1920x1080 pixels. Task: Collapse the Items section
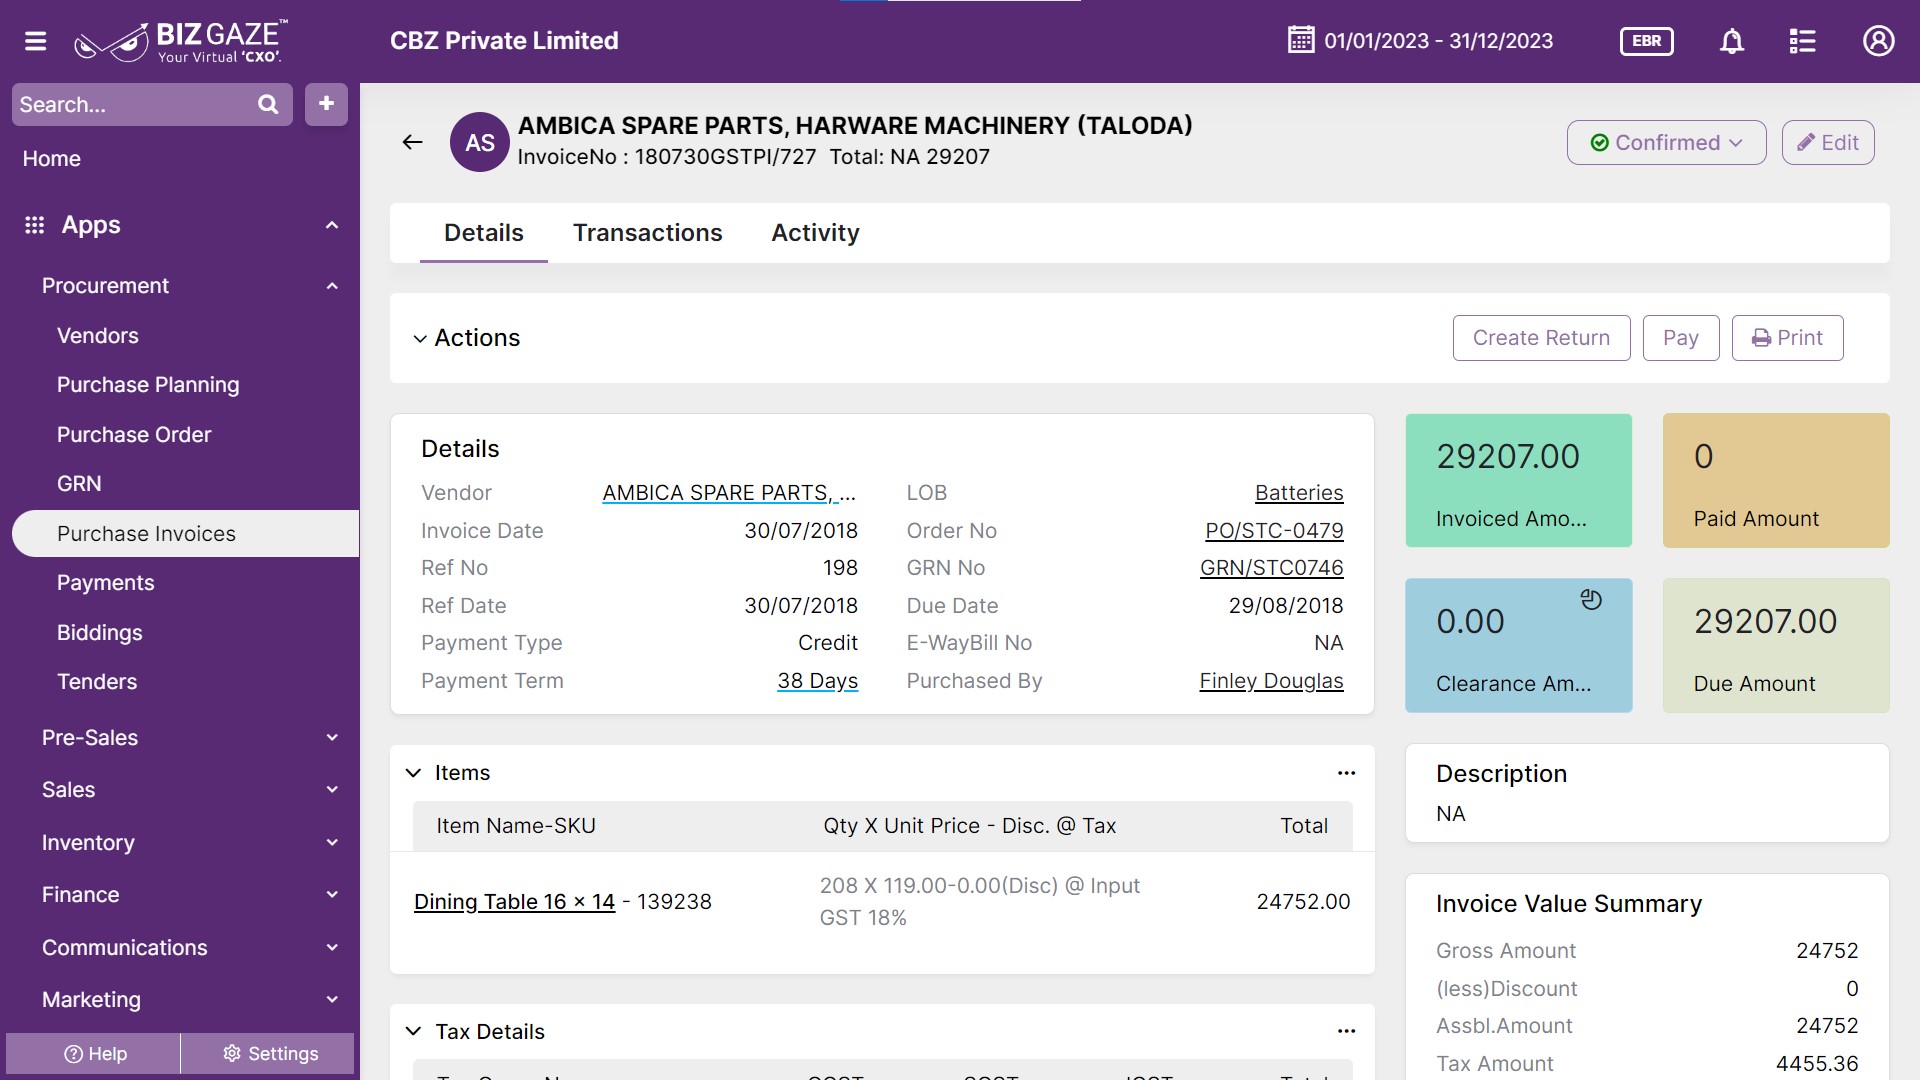coord(413,773)
